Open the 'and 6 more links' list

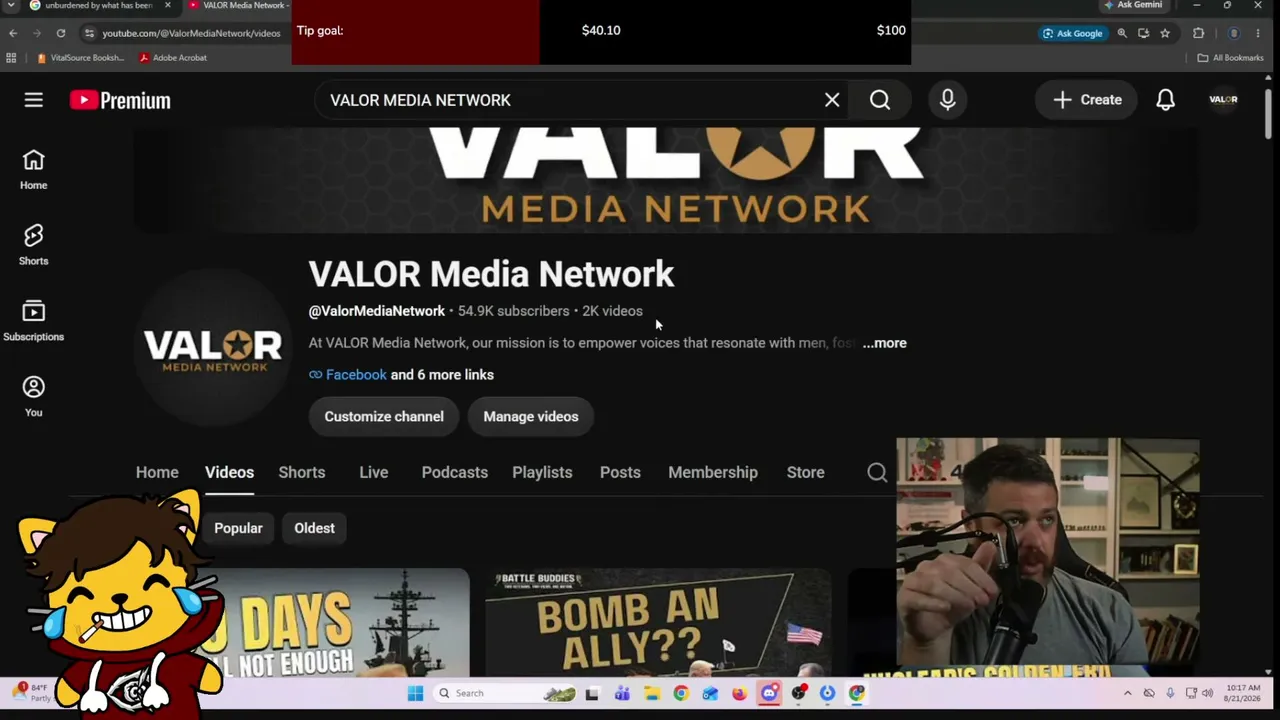pos(442,375)
